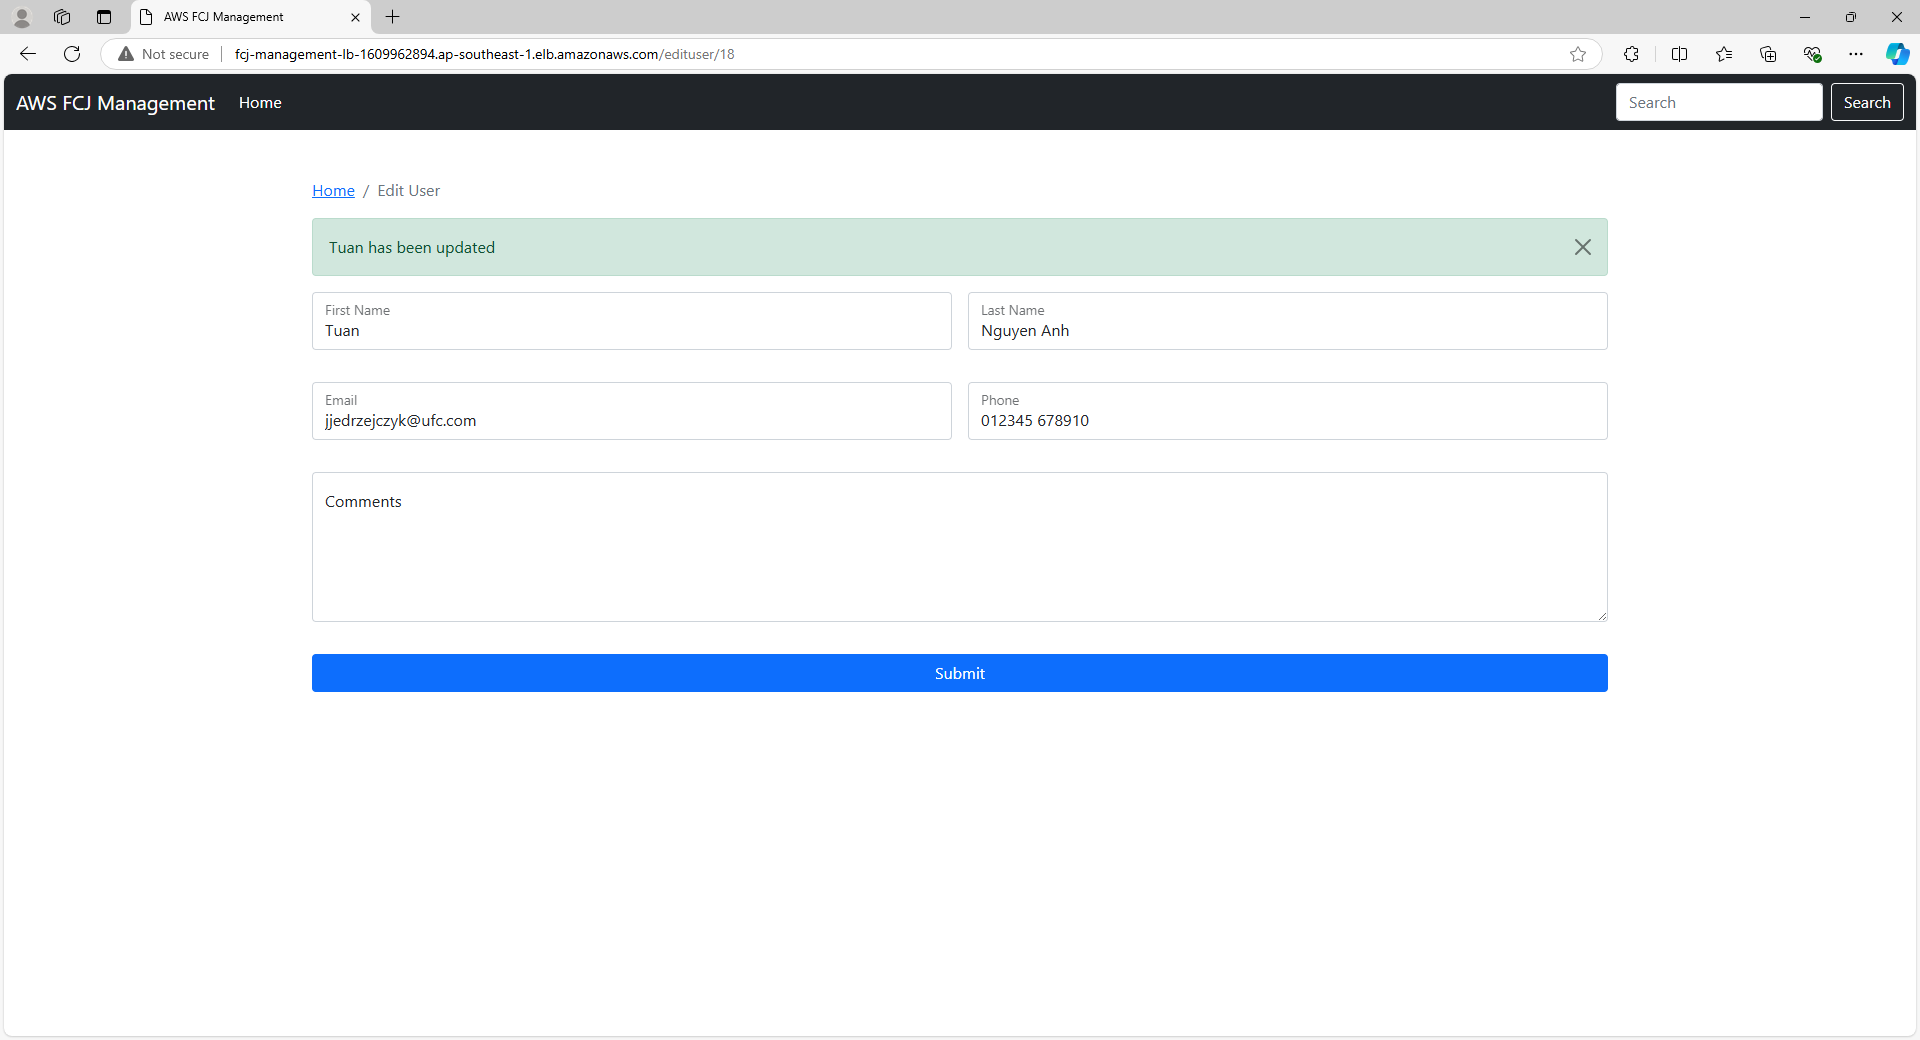This screenshot has width=1920, height=1040.
Task: Switch to the AWS FCJ Management tab
Action: 240,17
